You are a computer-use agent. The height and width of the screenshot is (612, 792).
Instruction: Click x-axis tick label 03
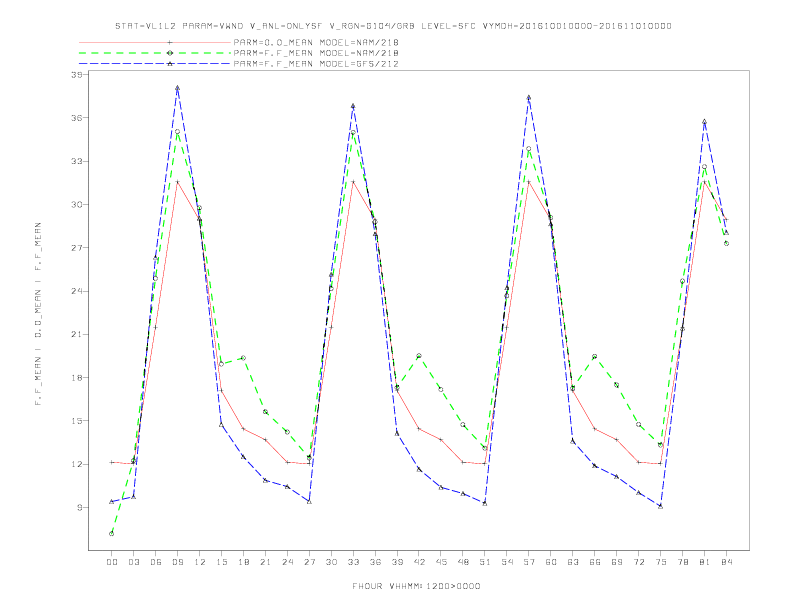133,562
